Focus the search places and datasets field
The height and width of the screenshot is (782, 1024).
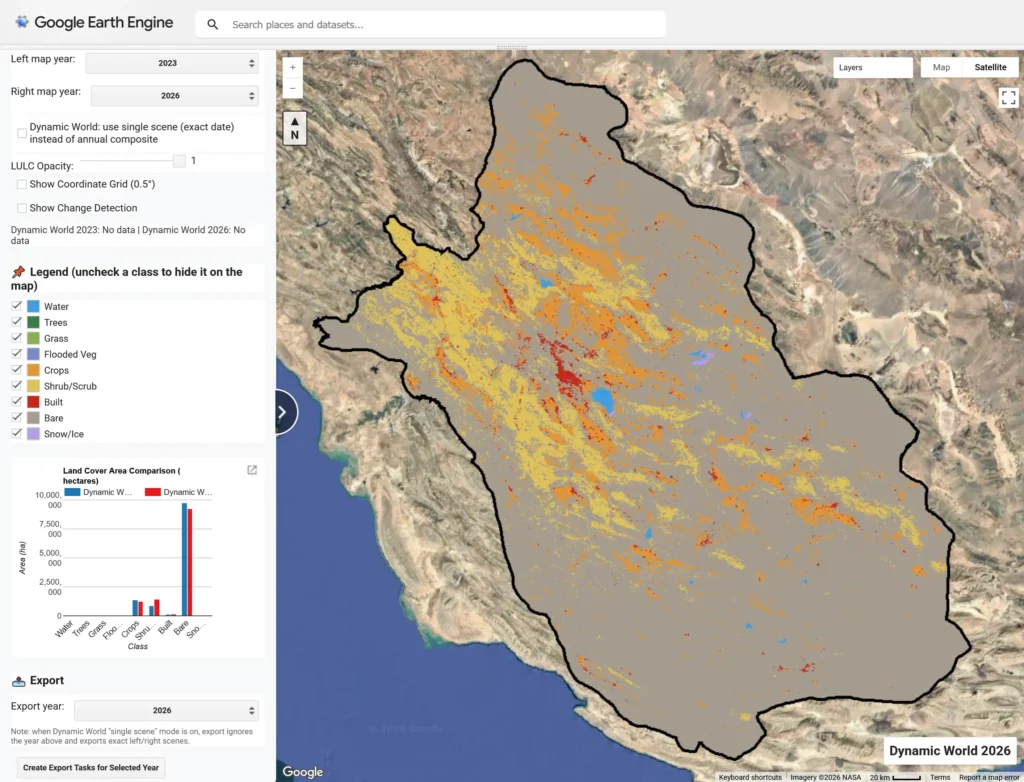(430, 25)
